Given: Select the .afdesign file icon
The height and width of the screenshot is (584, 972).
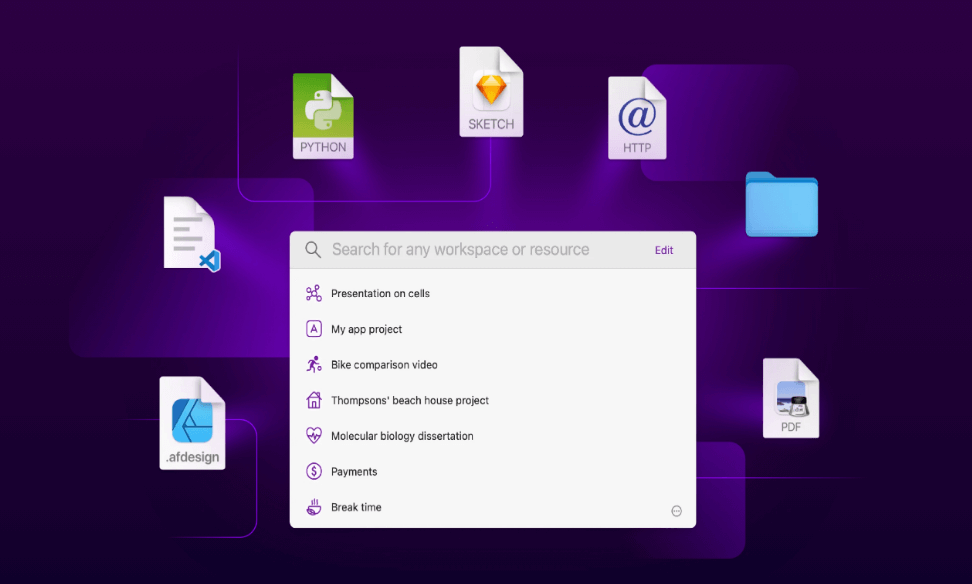Looking at the screenshot, I should [192, 423].
